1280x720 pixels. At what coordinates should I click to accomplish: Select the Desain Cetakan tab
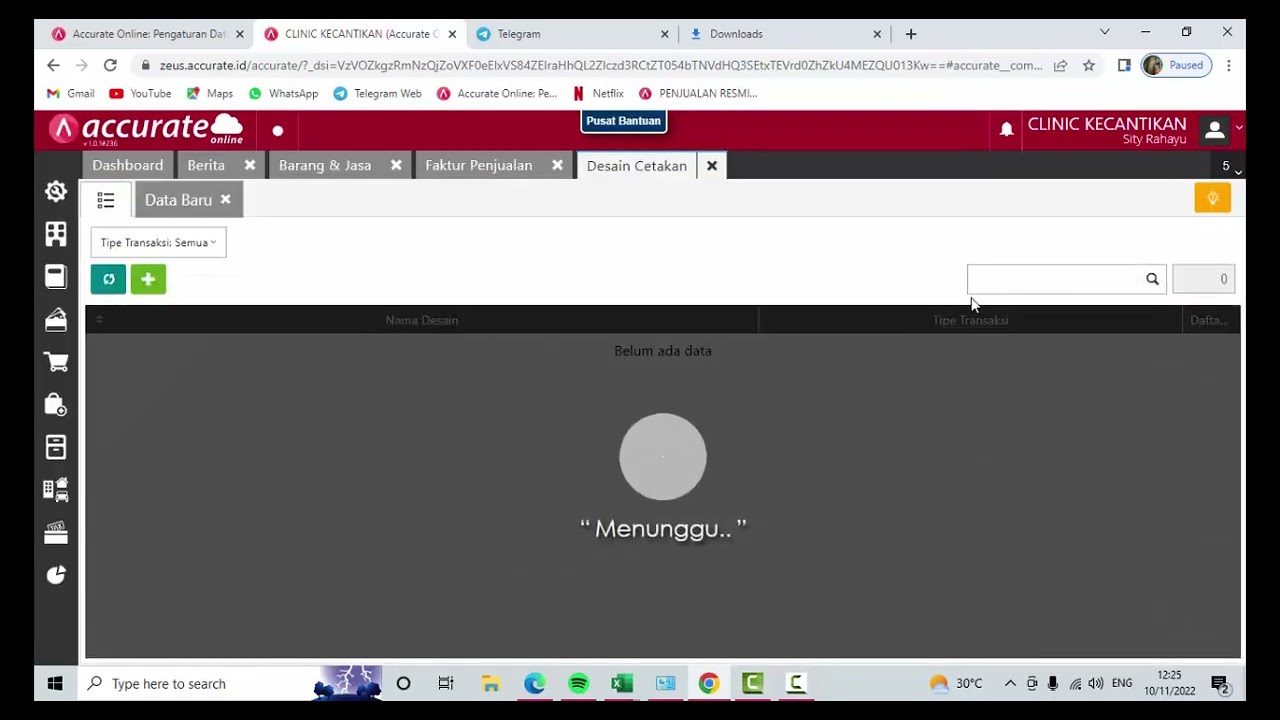pyautogui.click(x=637, y=166)
